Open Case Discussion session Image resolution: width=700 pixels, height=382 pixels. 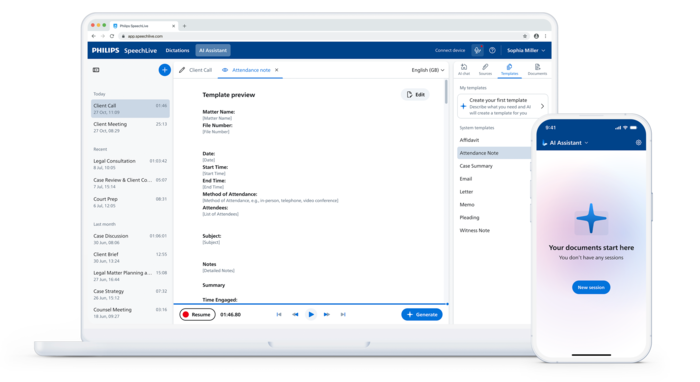[130, 239]
